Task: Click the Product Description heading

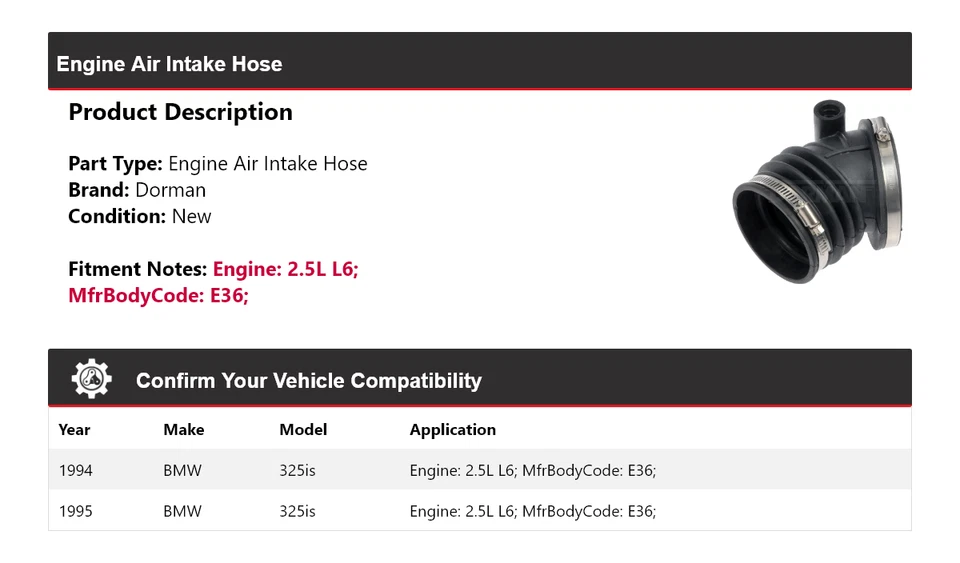Action: click(x=180, y=112)
